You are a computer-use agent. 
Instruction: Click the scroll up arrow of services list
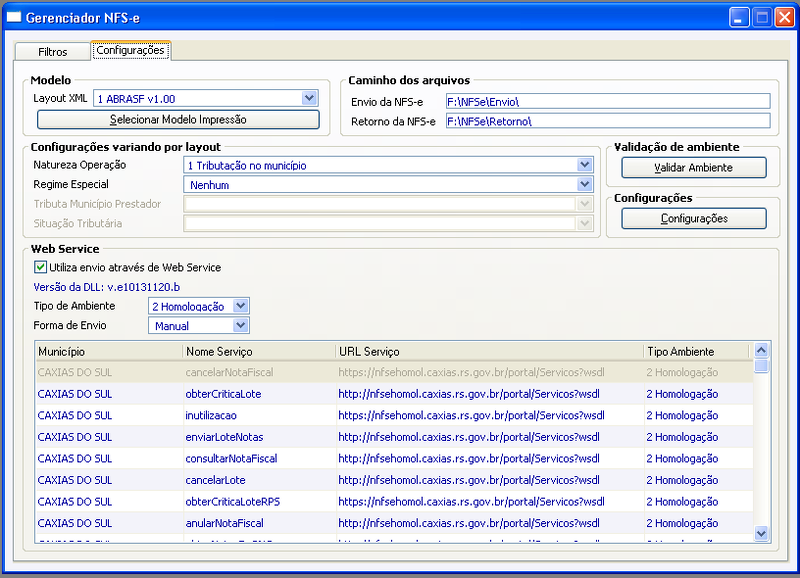click(761, 350)
